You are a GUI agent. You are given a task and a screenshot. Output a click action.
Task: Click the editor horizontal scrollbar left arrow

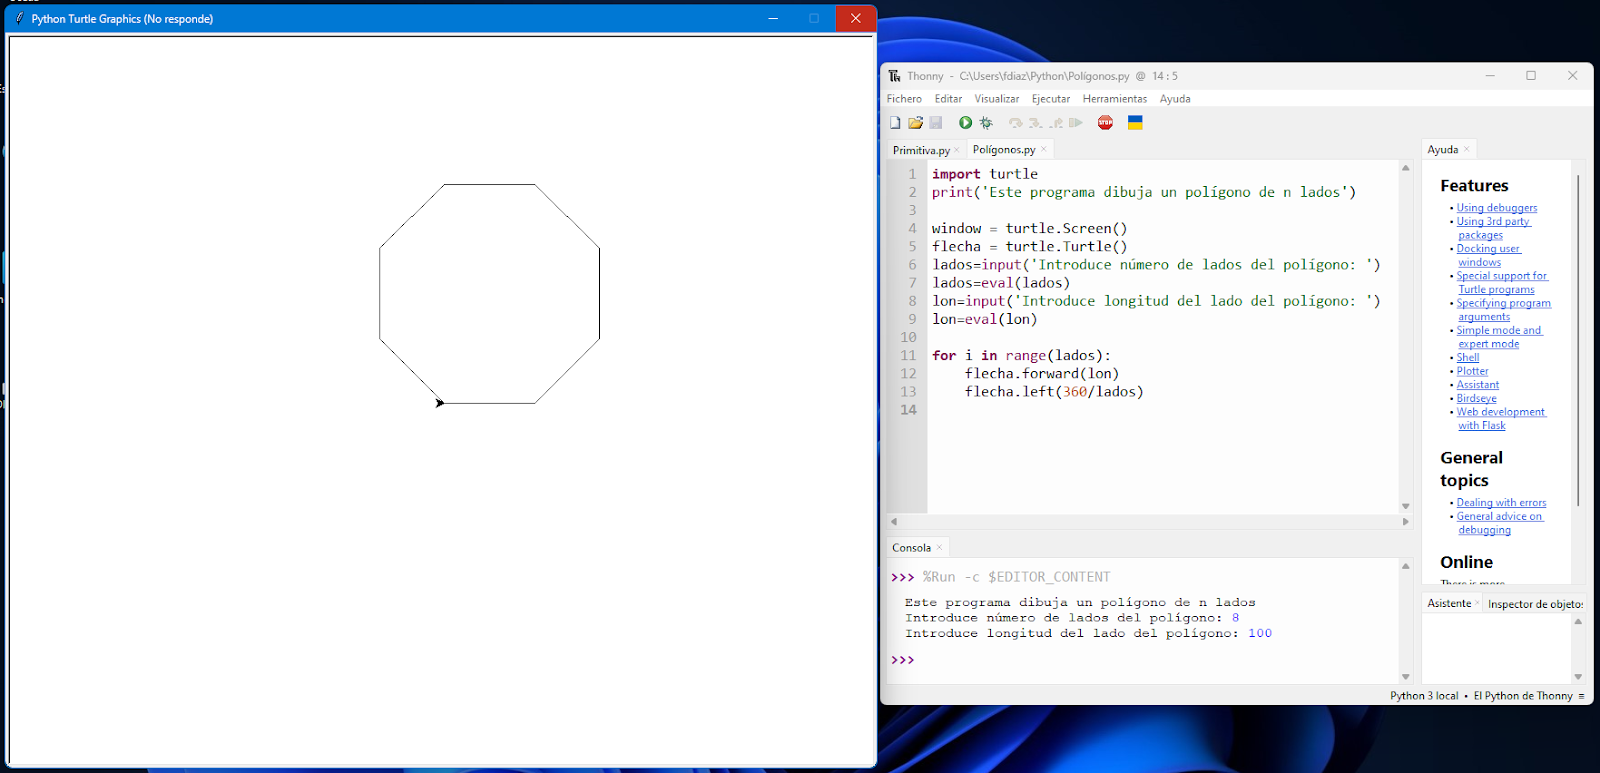point(894,521)
